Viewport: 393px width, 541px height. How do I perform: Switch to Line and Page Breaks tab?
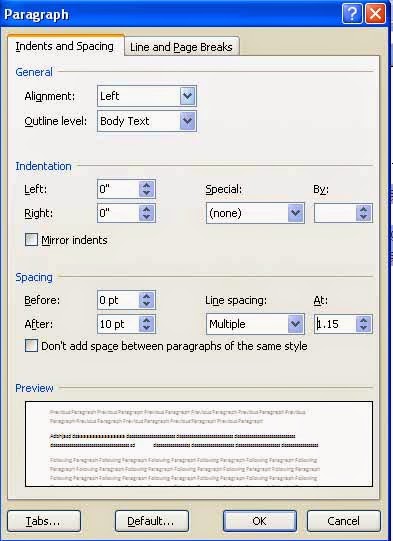pos(181,47)
